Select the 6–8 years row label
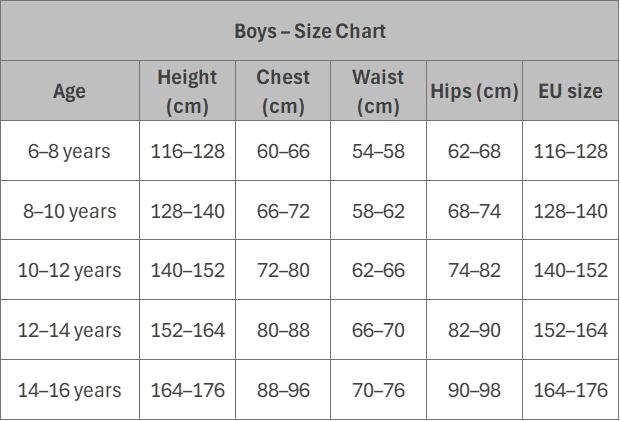This screenshot has height=421, width=620. click(69, 151)
